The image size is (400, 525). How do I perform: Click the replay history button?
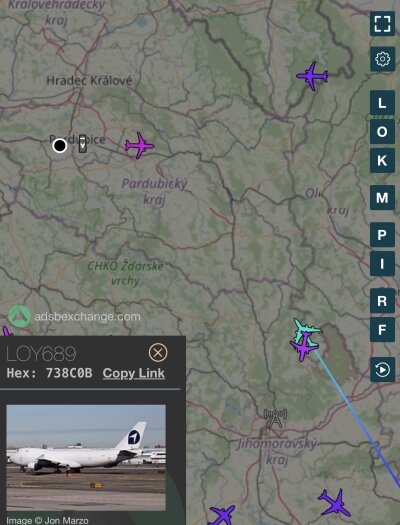pos(382,370)
